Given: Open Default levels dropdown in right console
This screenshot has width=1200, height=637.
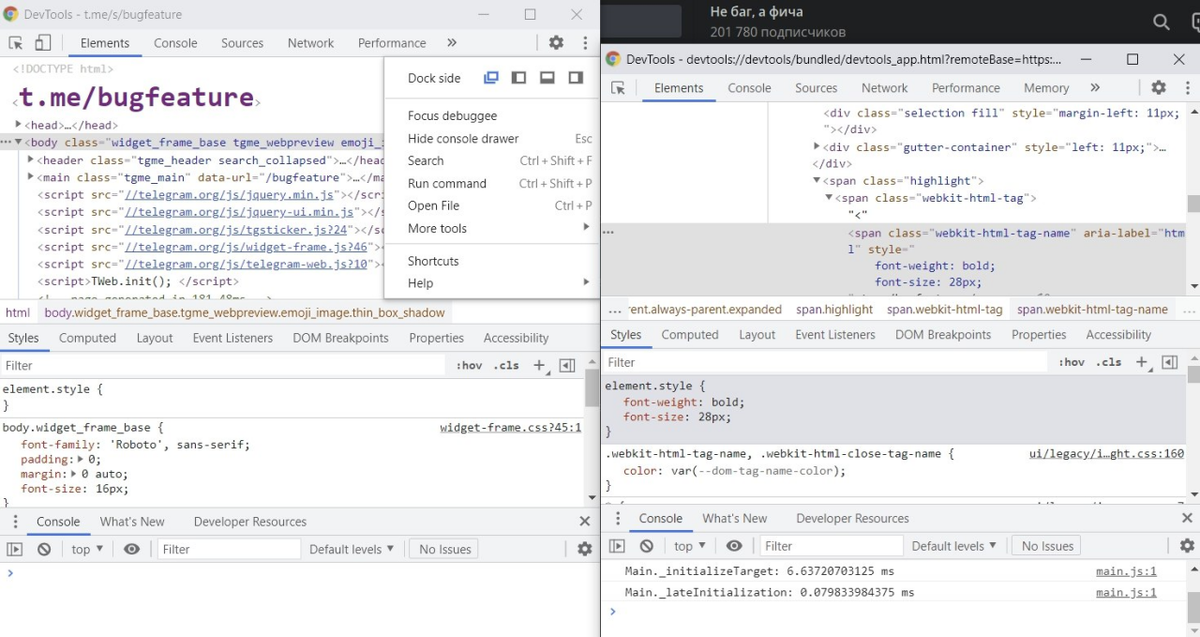Looking at the screenshot, I should (x=954, y=546).
